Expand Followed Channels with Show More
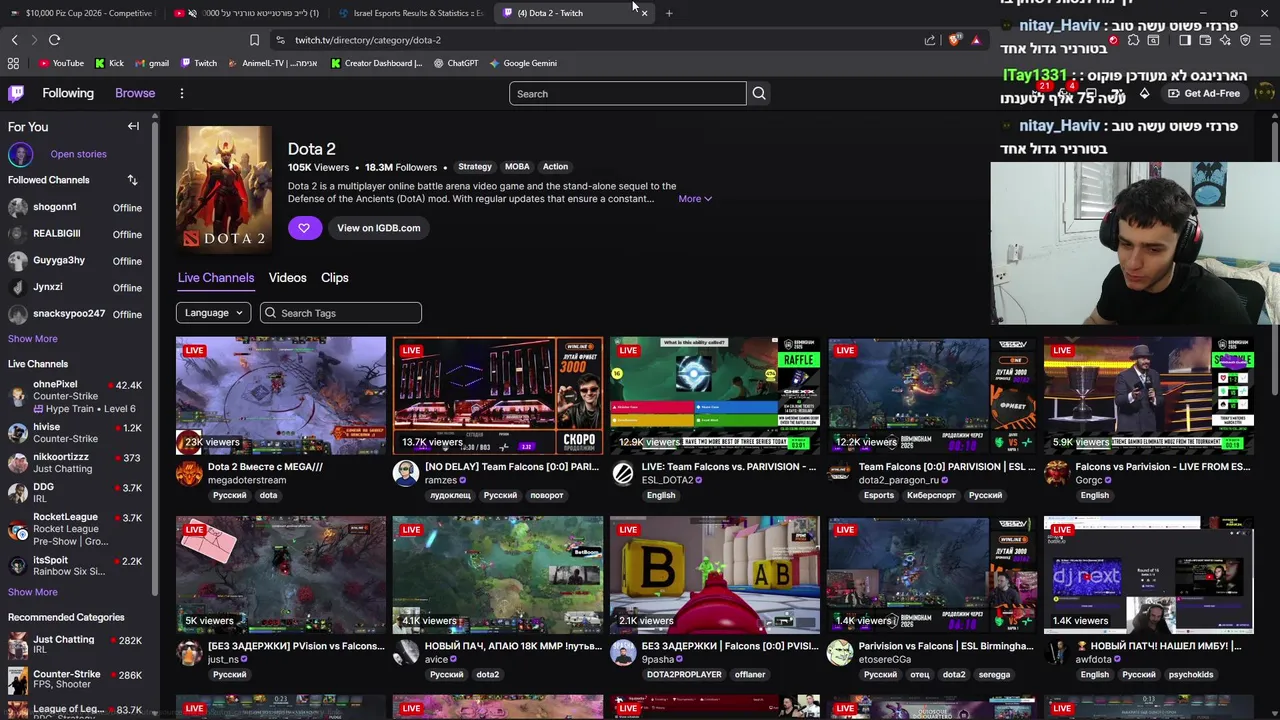 coord(33,339)
